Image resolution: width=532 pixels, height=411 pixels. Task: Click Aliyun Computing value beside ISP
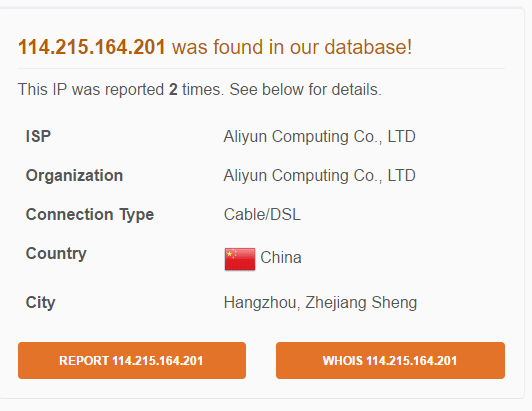319,137
